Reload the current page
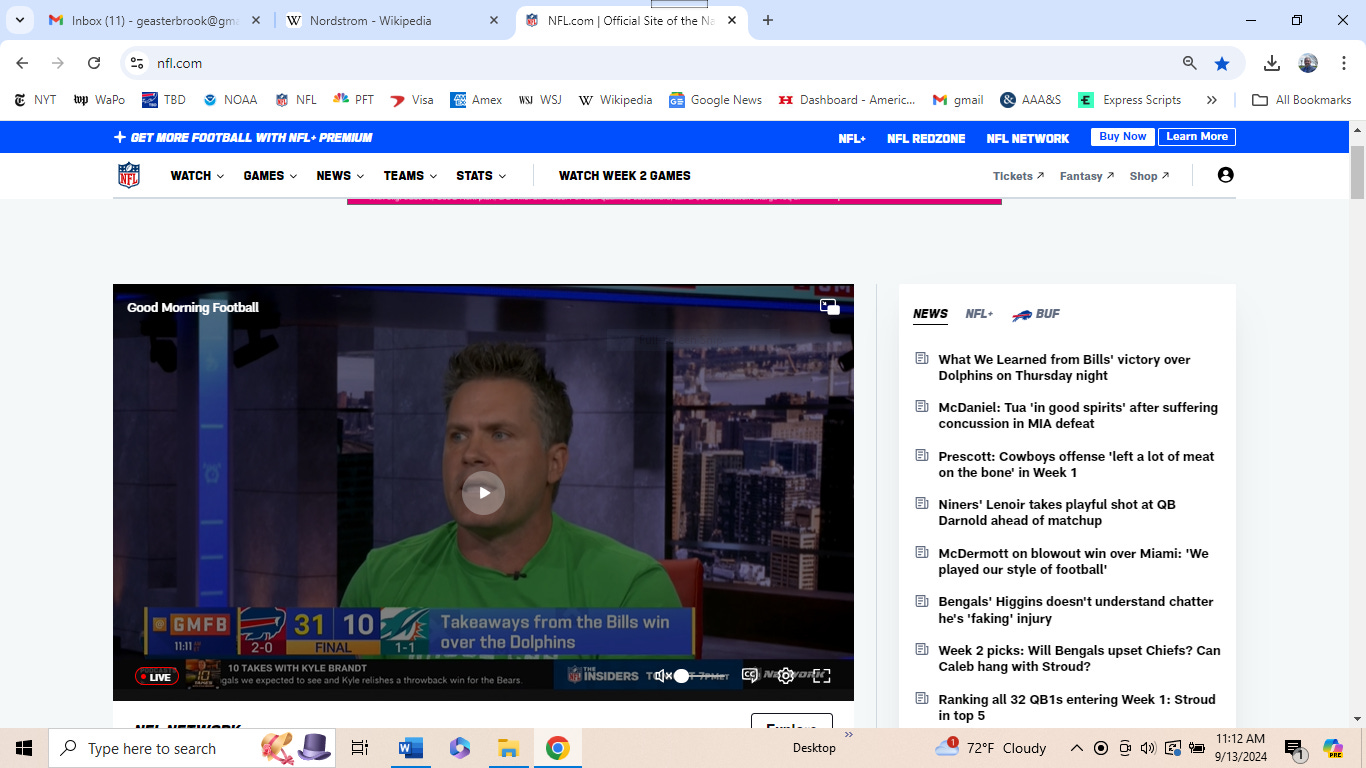The width and height of the screenshot is (1366, 768). [x=94, y=63]
